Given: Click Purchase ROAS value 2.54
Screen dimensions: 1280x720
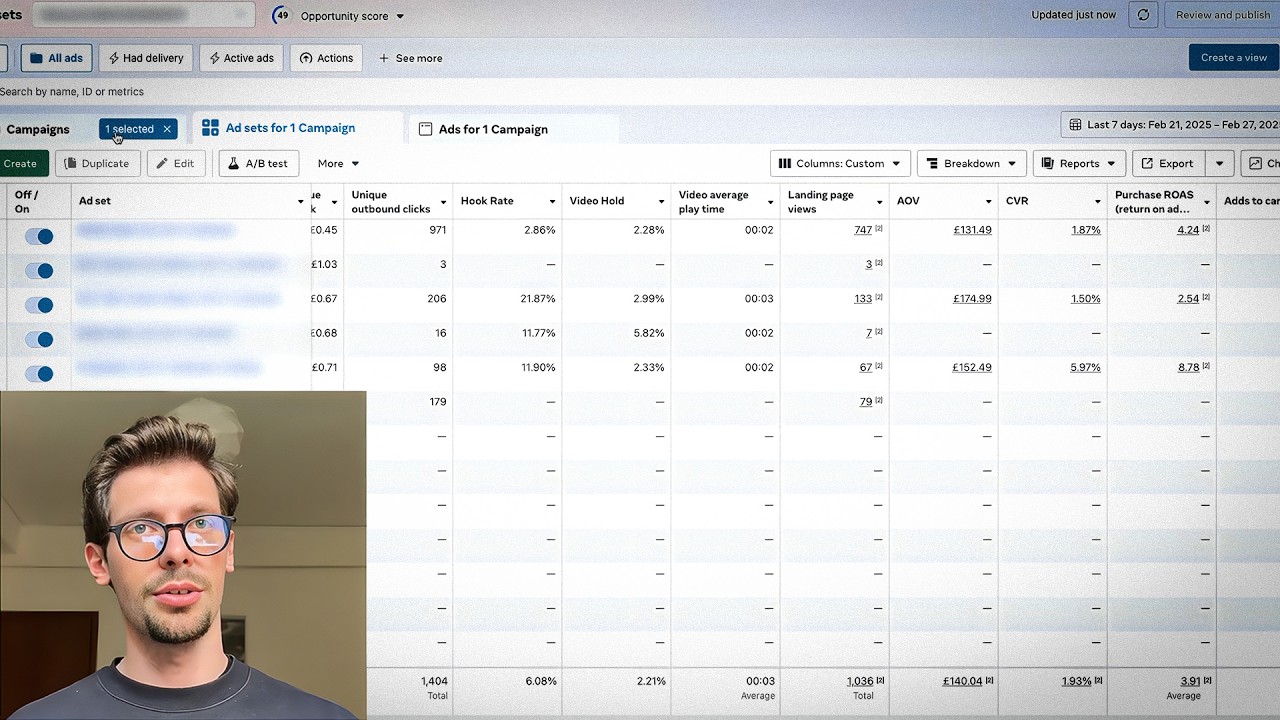Looking at the screenshot, I should [1188, 299].
